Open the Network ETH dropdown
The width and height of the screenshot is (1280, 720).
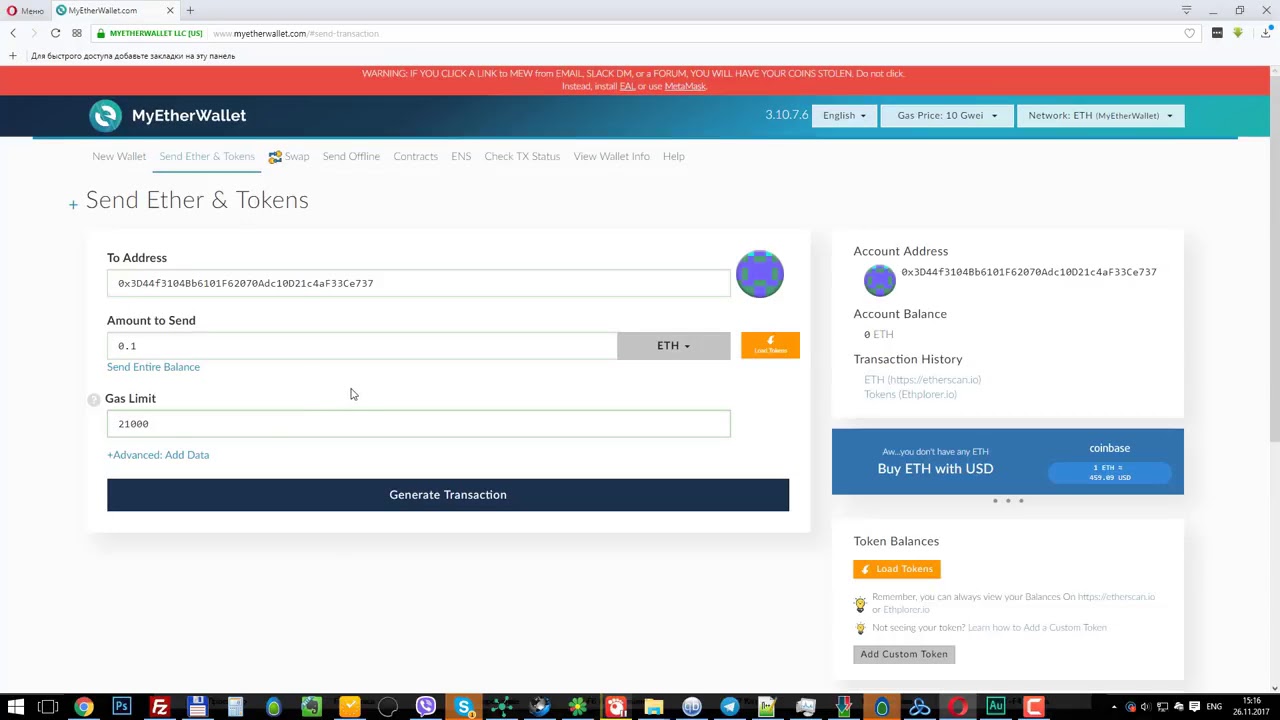(x=1100, y=115)
